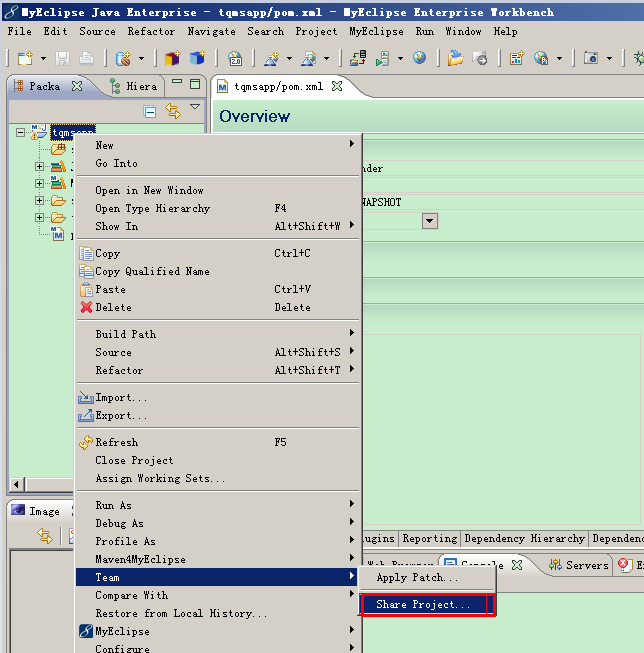Click Collapse All in Package Explorer

[150, 112]
